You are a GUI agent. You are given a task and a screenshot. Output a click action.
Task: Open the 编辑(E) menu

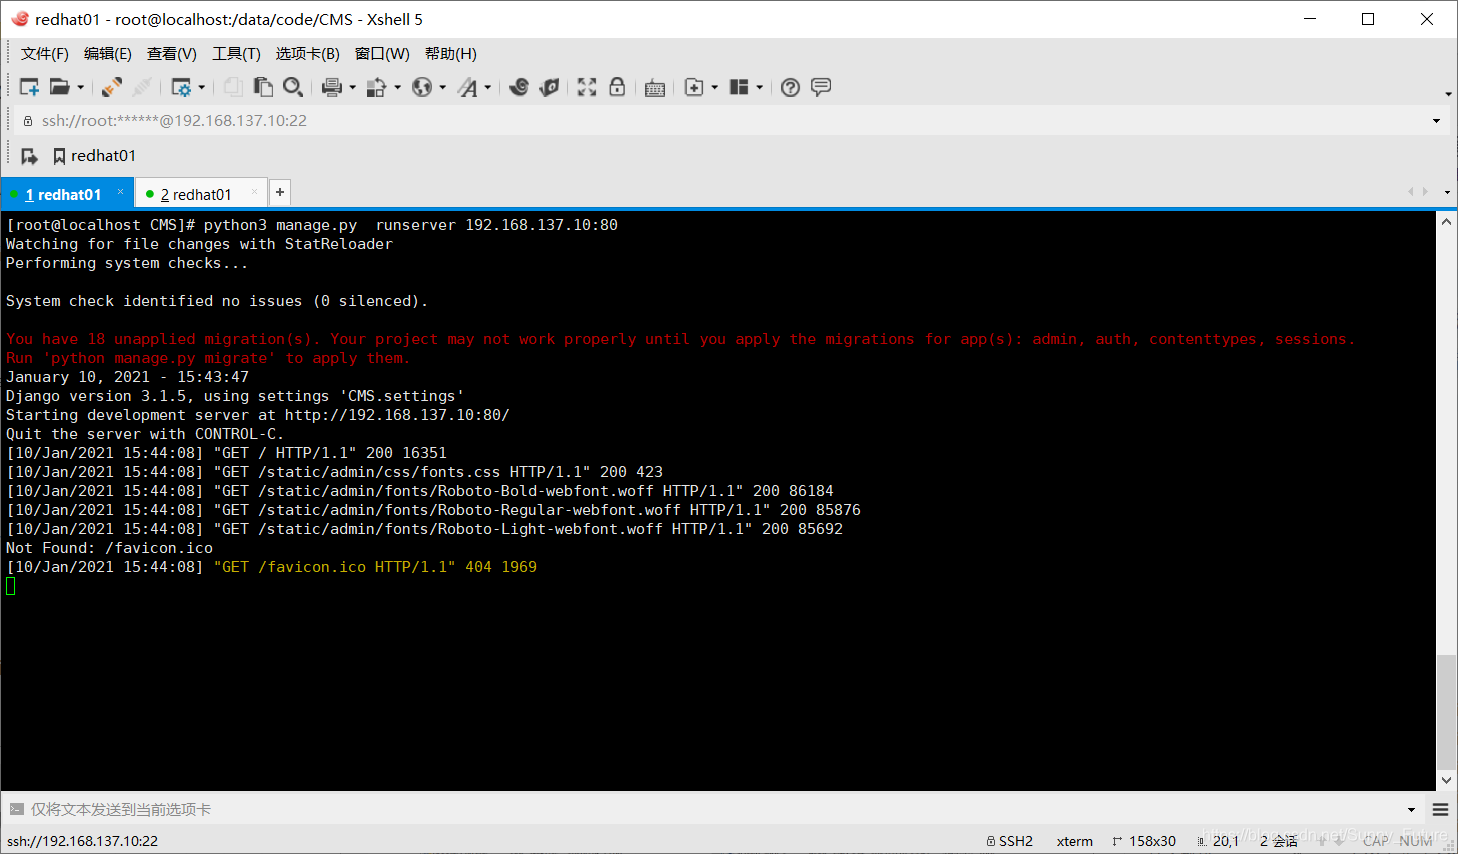point(108,54)
